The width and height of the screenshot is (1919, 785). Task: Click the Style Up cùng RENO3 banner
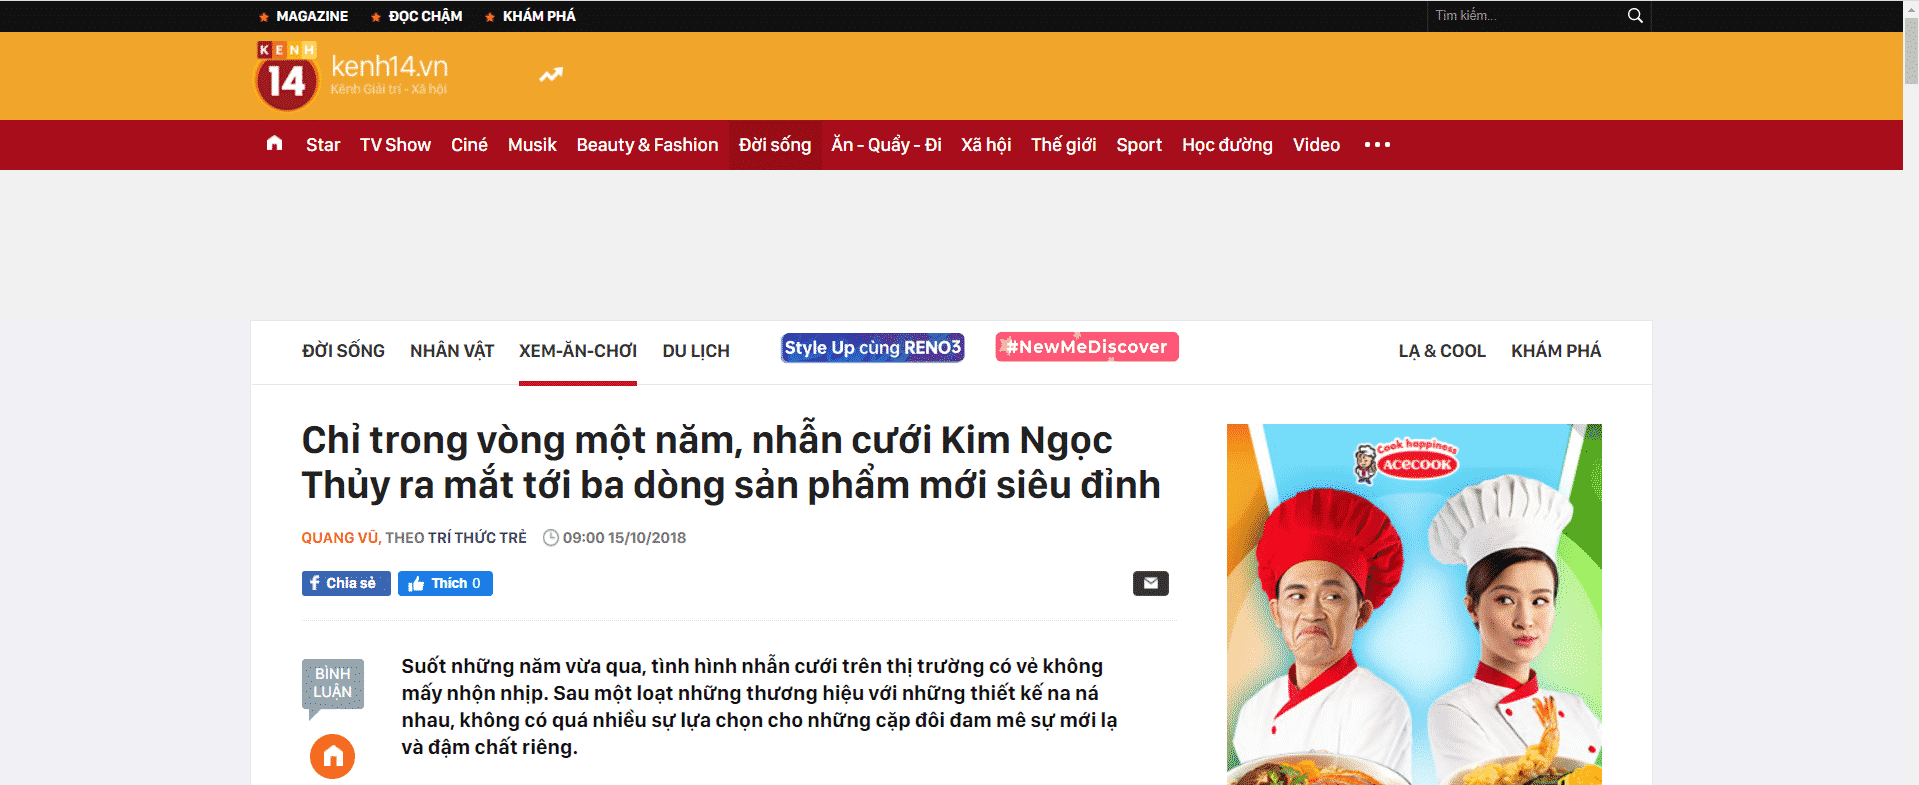(872, 348)
